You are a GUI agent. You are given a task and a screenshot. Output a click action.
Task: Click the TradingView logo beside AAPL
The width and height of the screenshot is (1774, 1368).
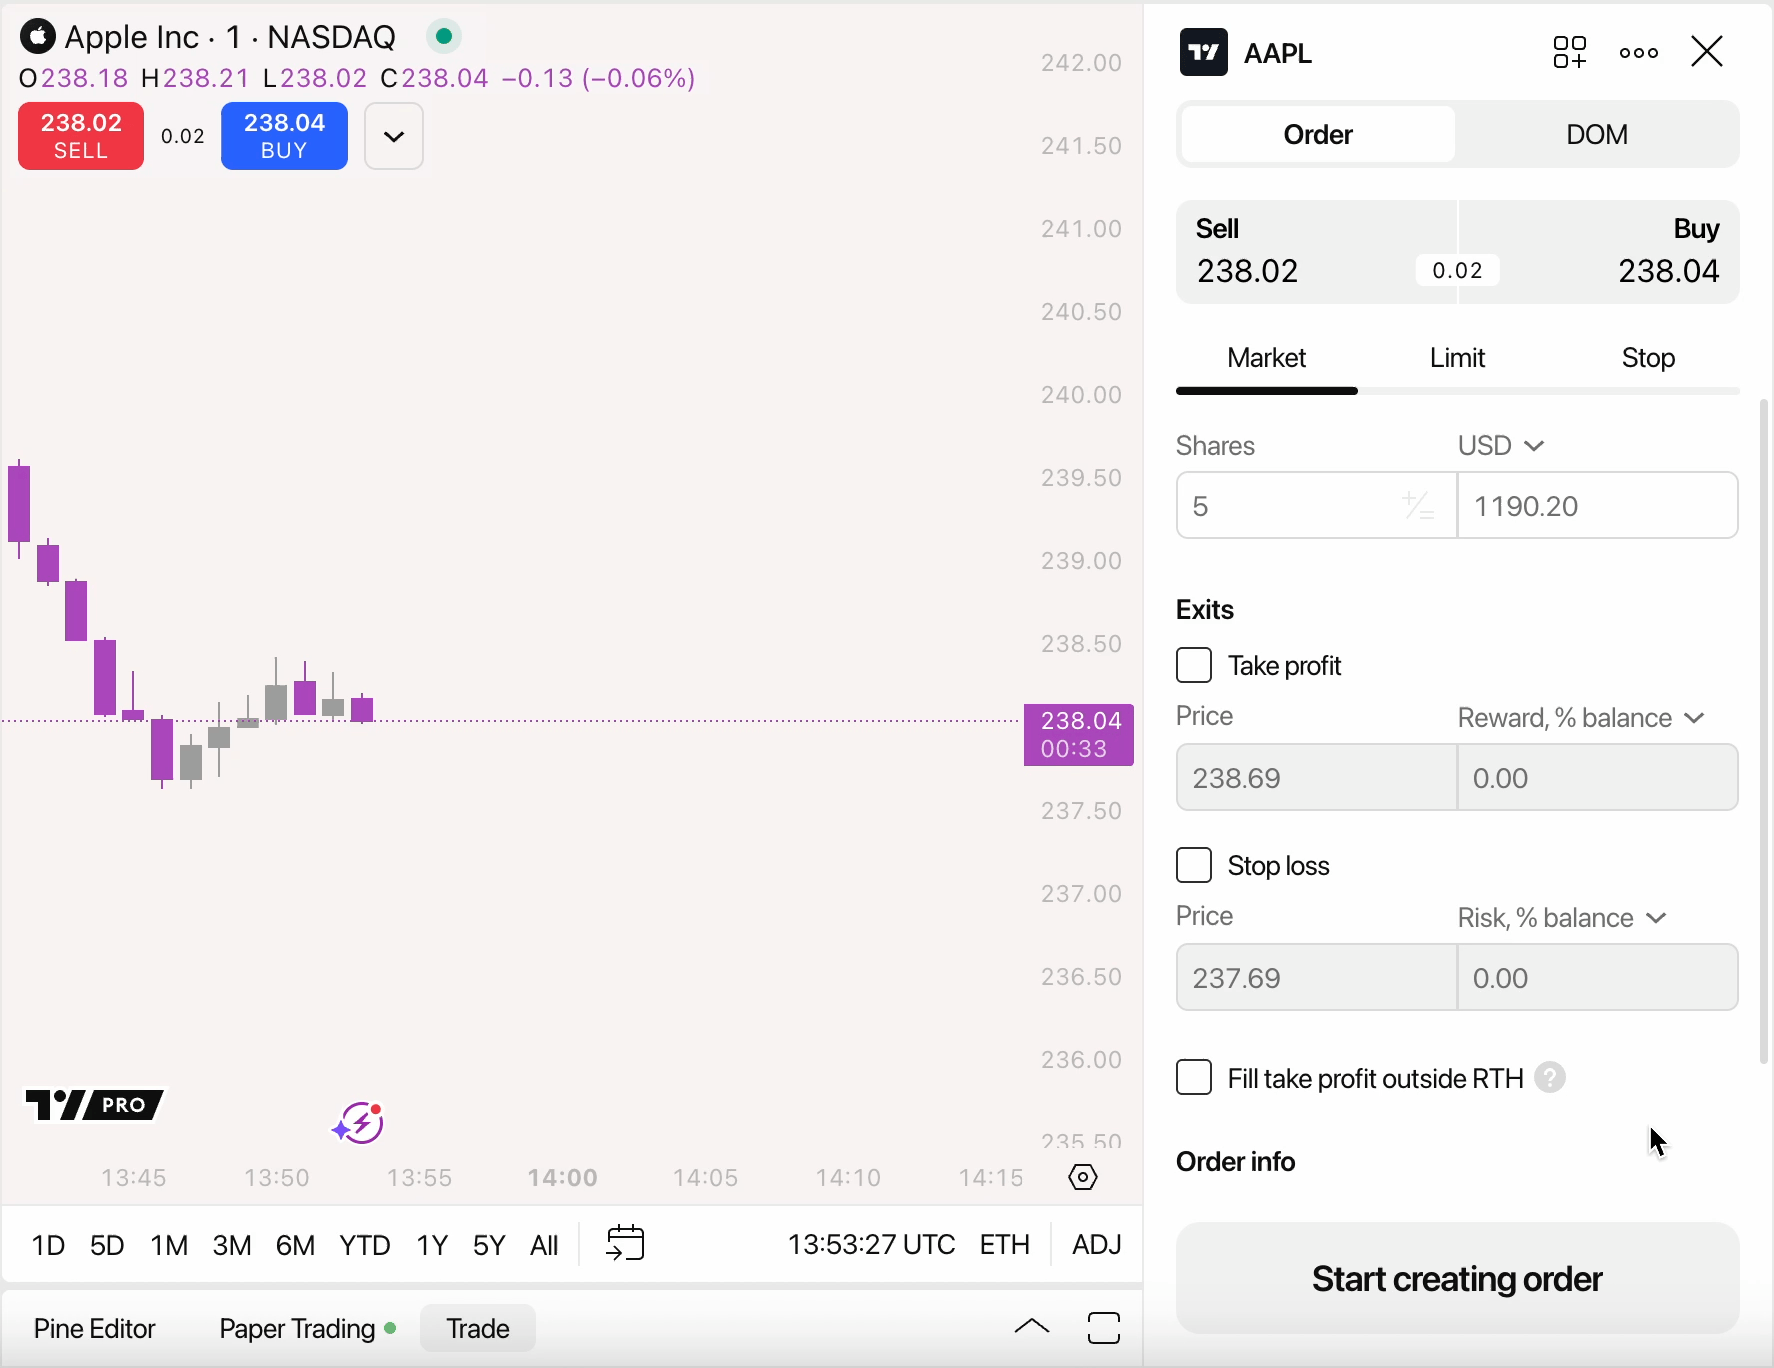1204,52
